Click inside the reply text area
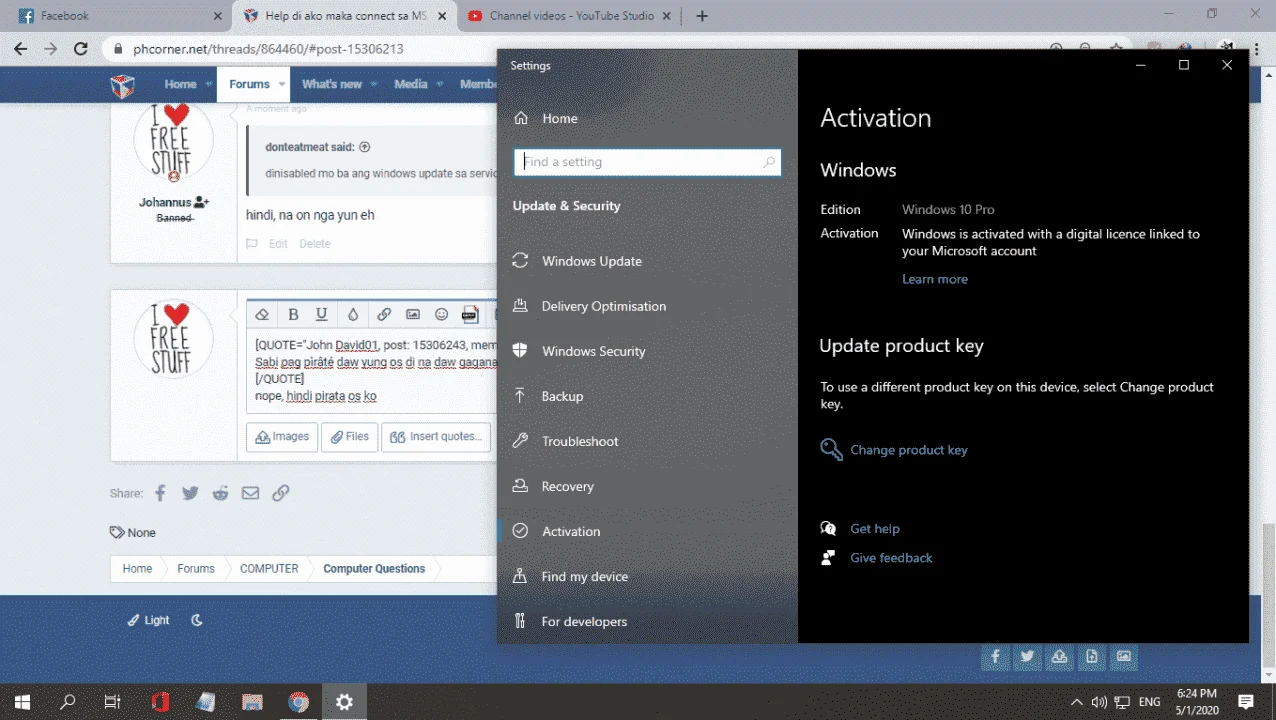Image resolution: width=1276 pixels, height=720 pixels. tap(373, 371)
